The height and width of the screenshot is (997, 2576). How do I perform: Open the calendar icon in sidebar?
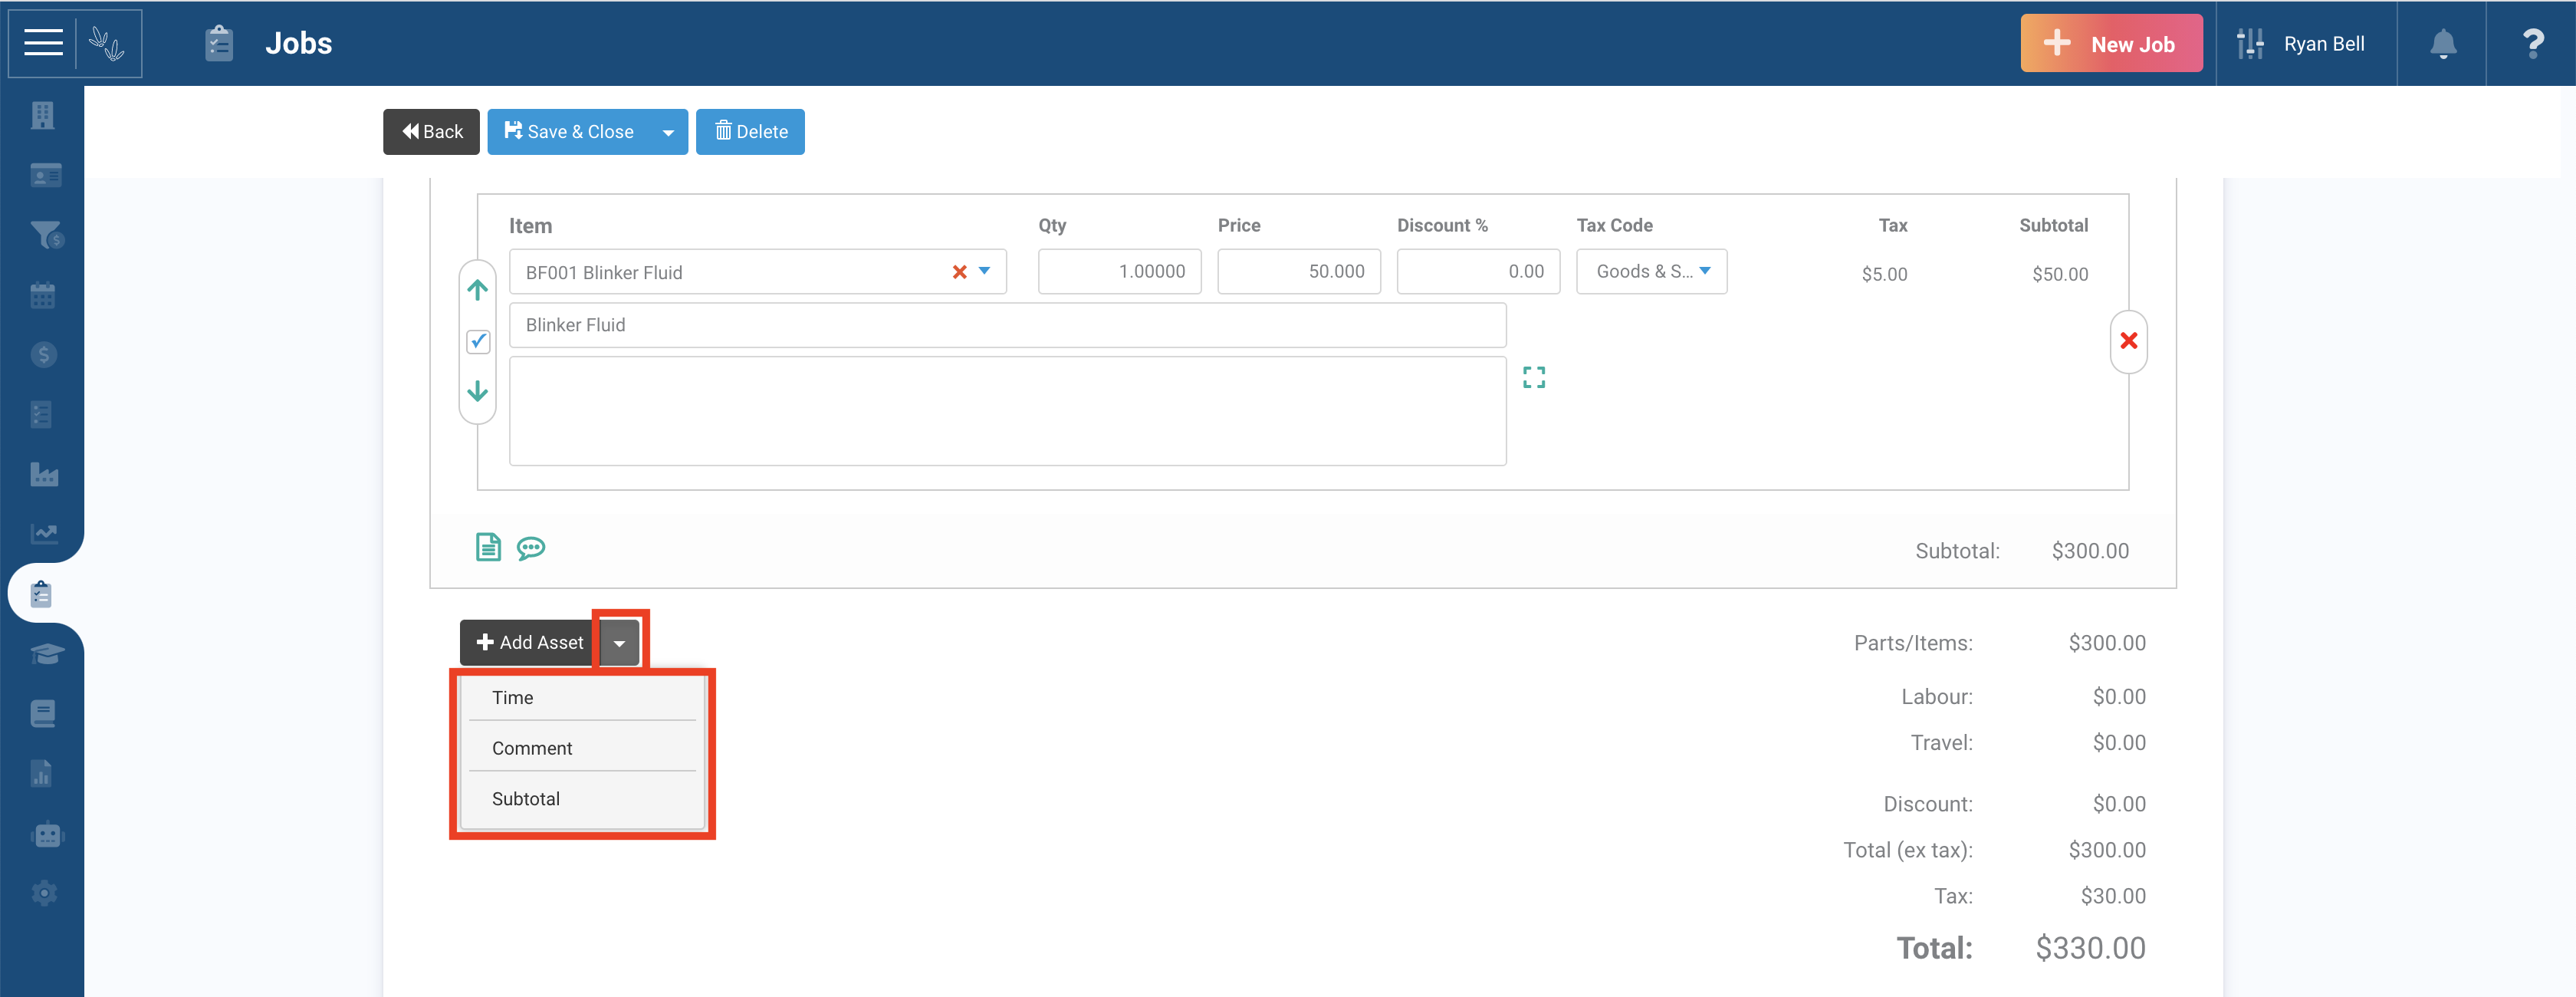[42, 295]
